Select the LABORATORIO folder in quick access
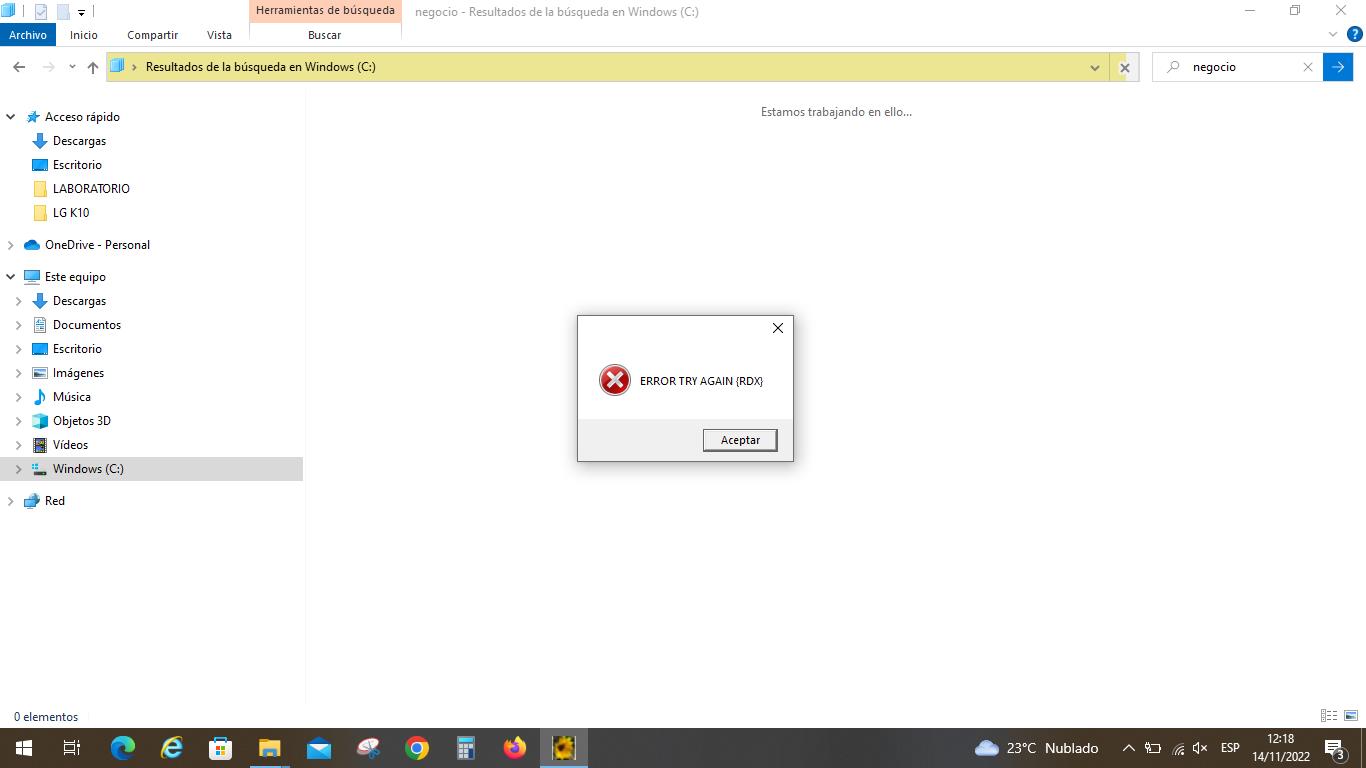Viewport: 1366px width, 768px height. (x=91, y=189)
